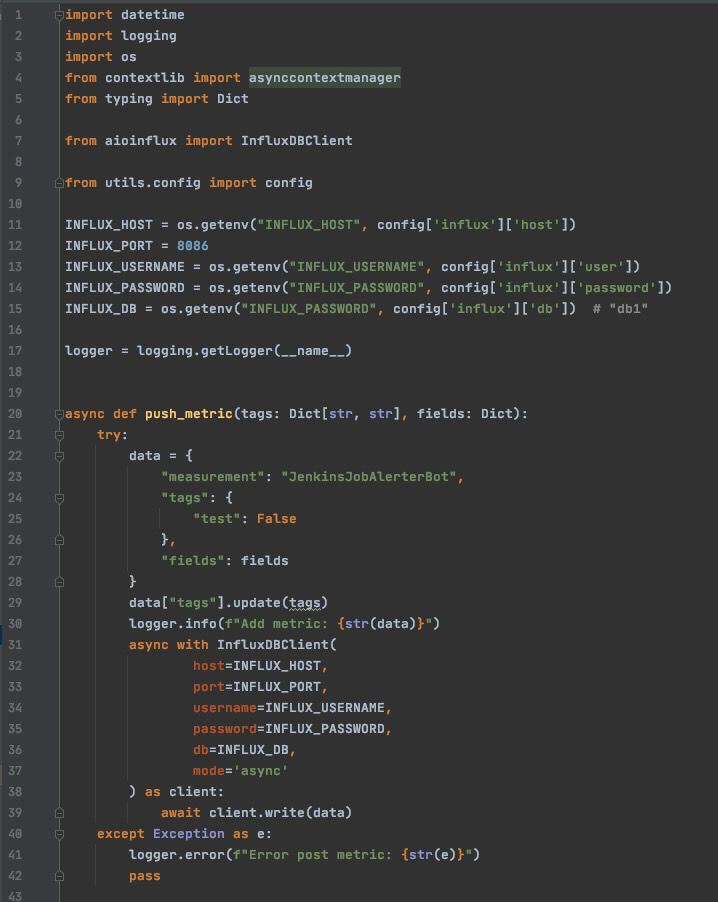Click the INFLUX_HOST variable definition on line 11
Viewport: 718px width, 902px height.
(x=109, y=225)
